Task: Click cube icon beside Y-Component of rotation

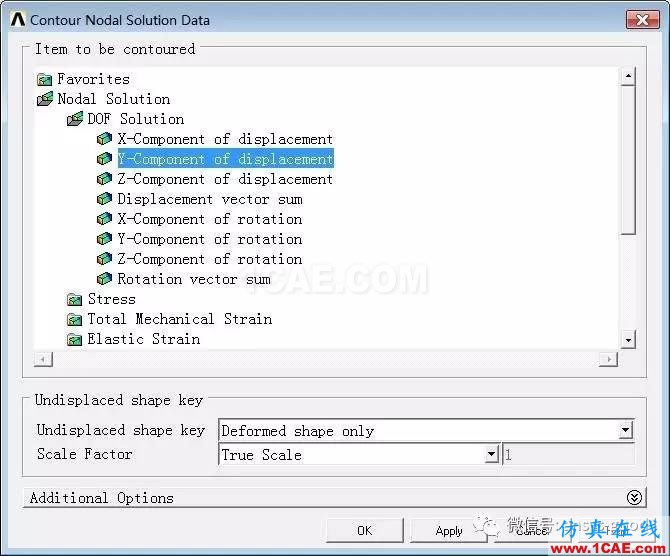Action: (x=104, y=239)
